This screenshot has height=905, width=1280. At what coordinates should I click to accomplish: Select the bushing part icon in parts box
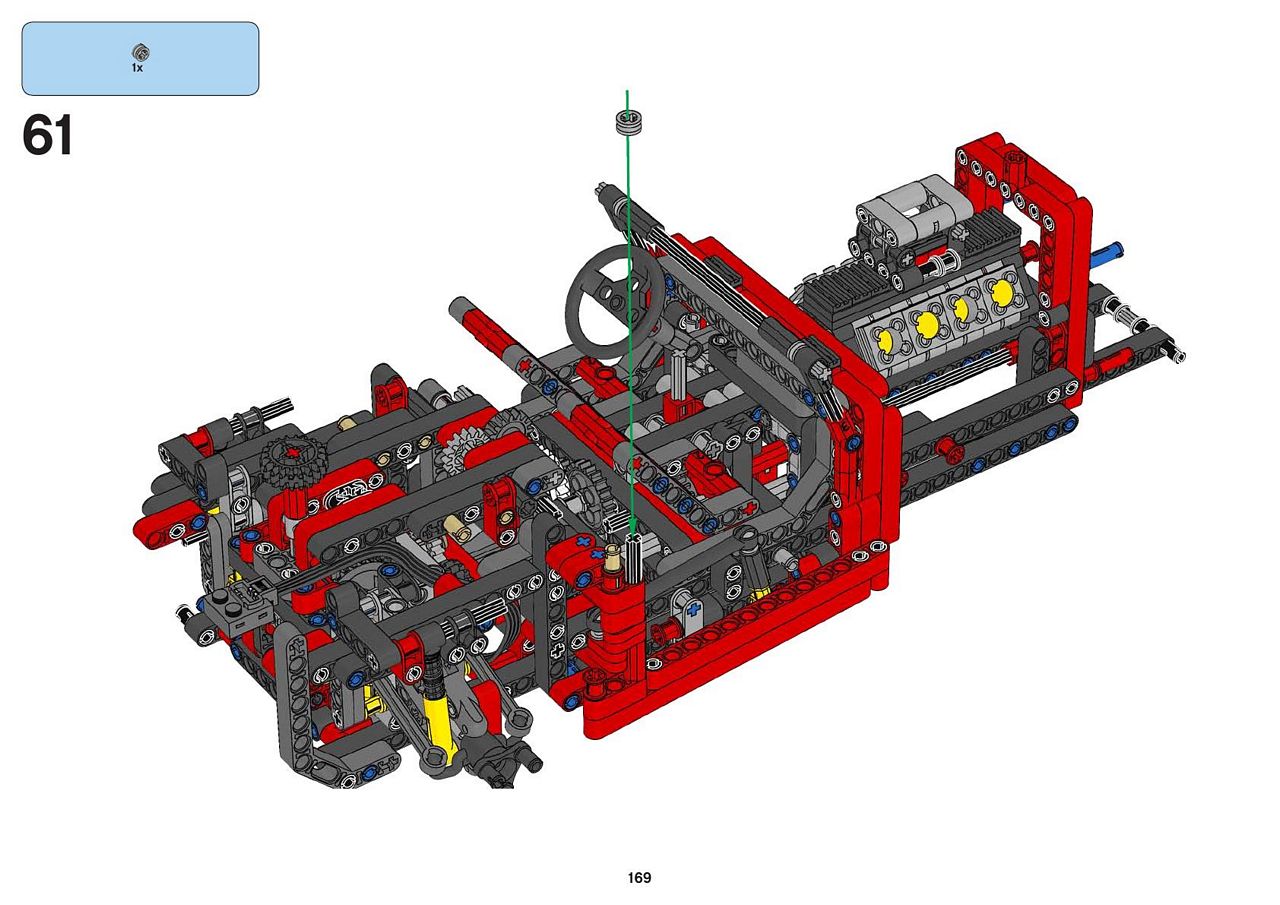pyautogui.click(x=140, y=52)
